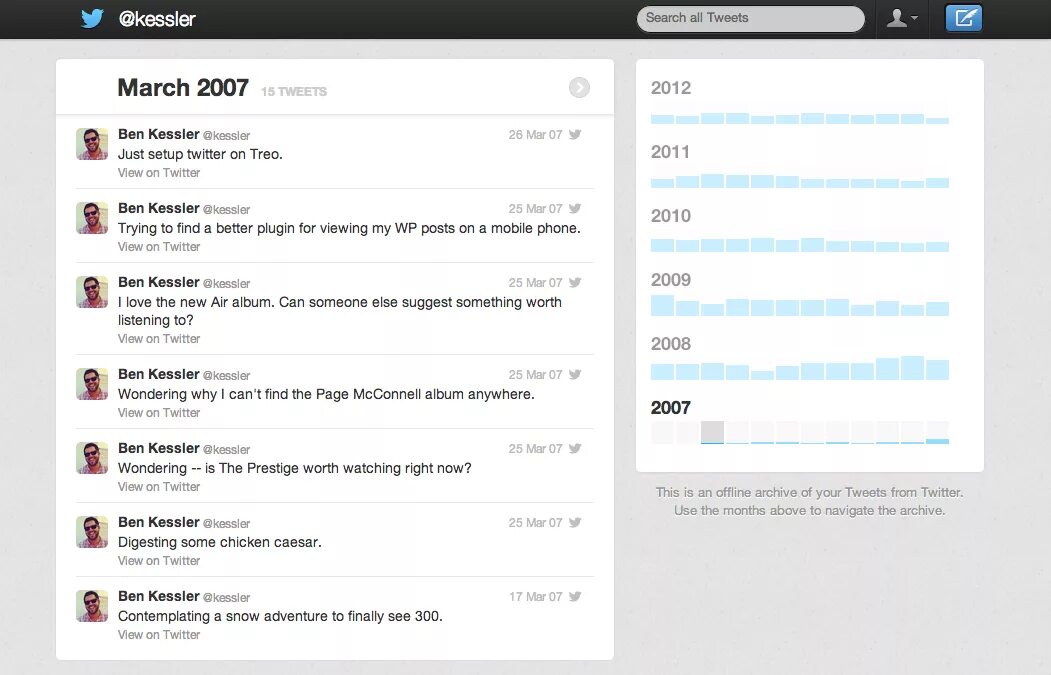Viewport: 1051px width, 675px height.
Task: Select first month bar of 2010
Action: click(662, 245)
